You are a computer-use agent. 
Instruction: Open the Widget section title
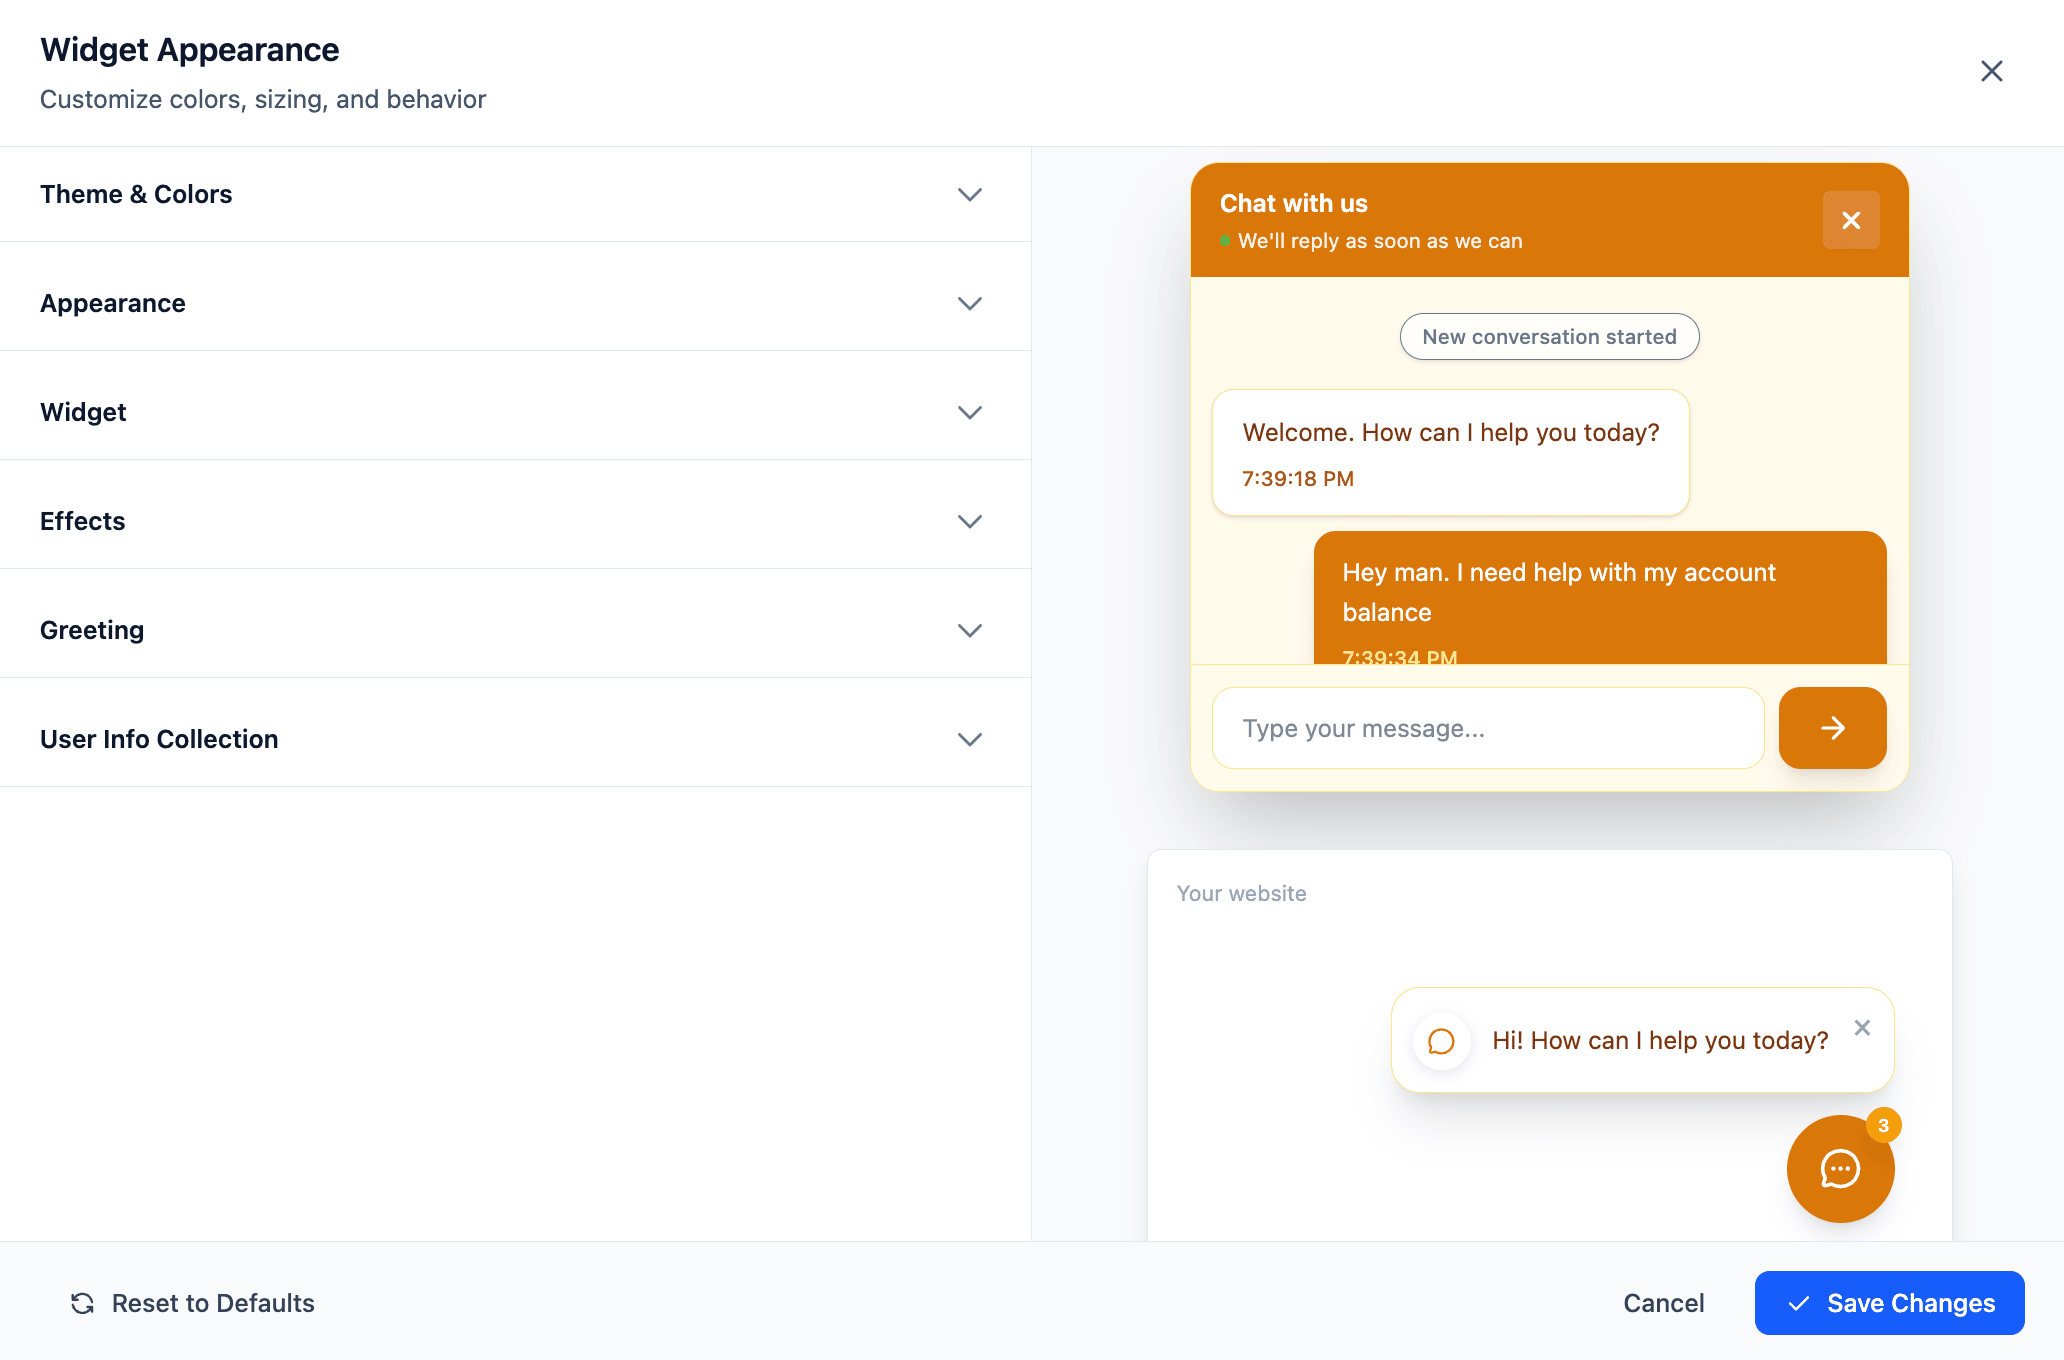point(83,412)
